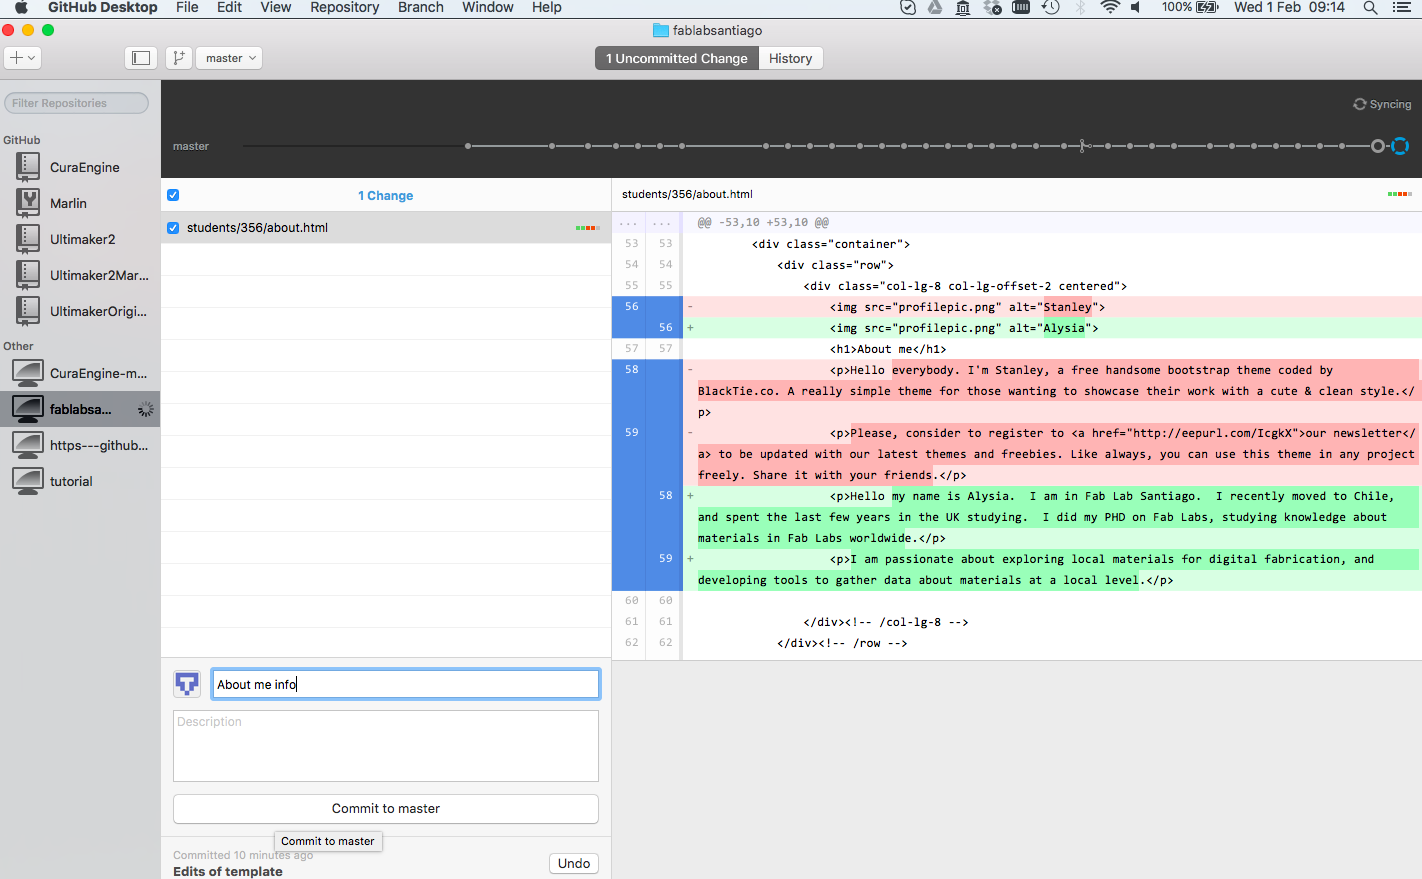
Task: Open the Apple menu
Action: point(21,7)
